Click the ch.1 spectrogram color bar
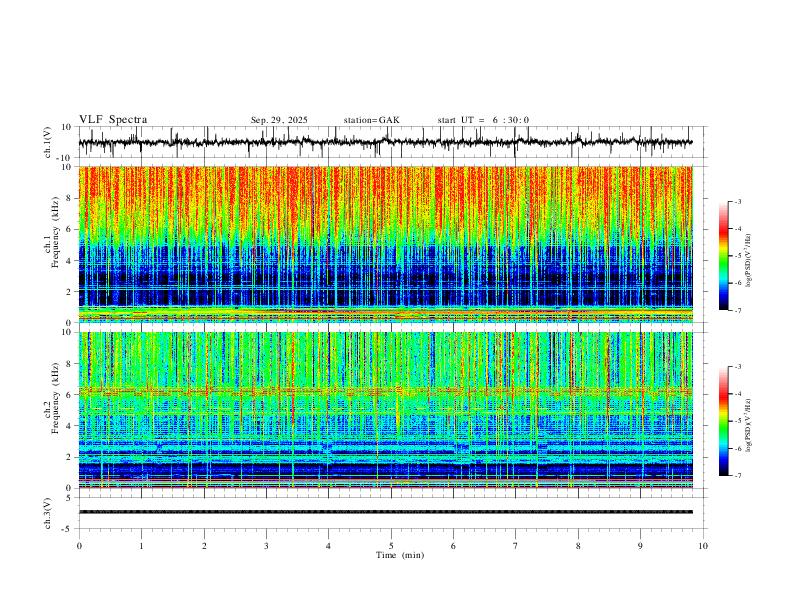 (x=723, y=256)
